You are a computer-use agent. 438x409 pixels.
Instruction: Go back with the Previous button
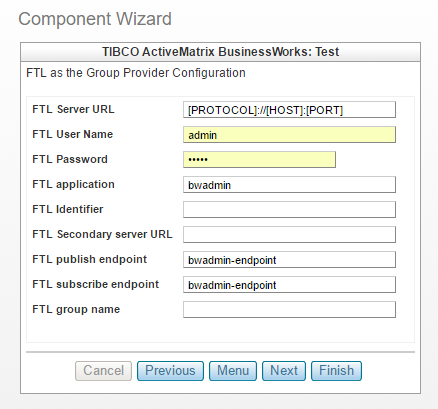(x=170, y=371)
